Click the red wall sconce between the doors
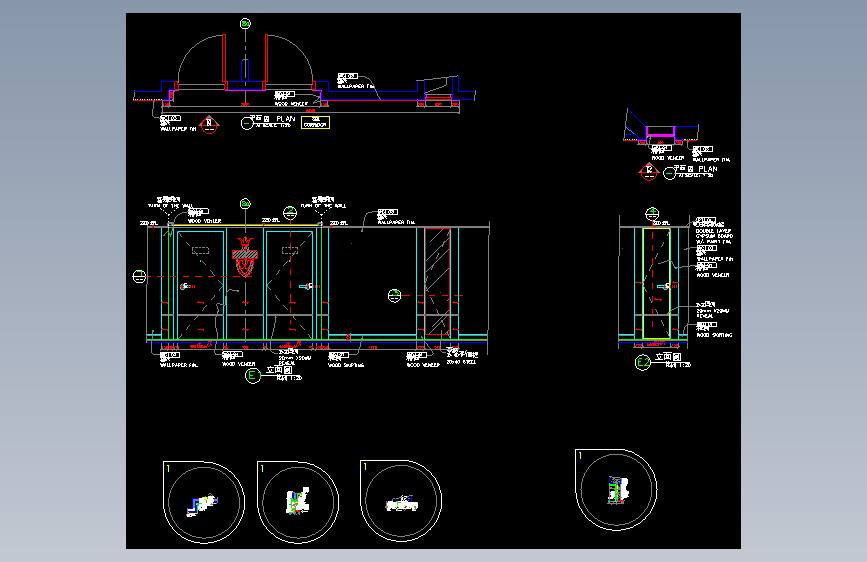The height and width of the screenshot is (562, 867). tap(245, 257)
